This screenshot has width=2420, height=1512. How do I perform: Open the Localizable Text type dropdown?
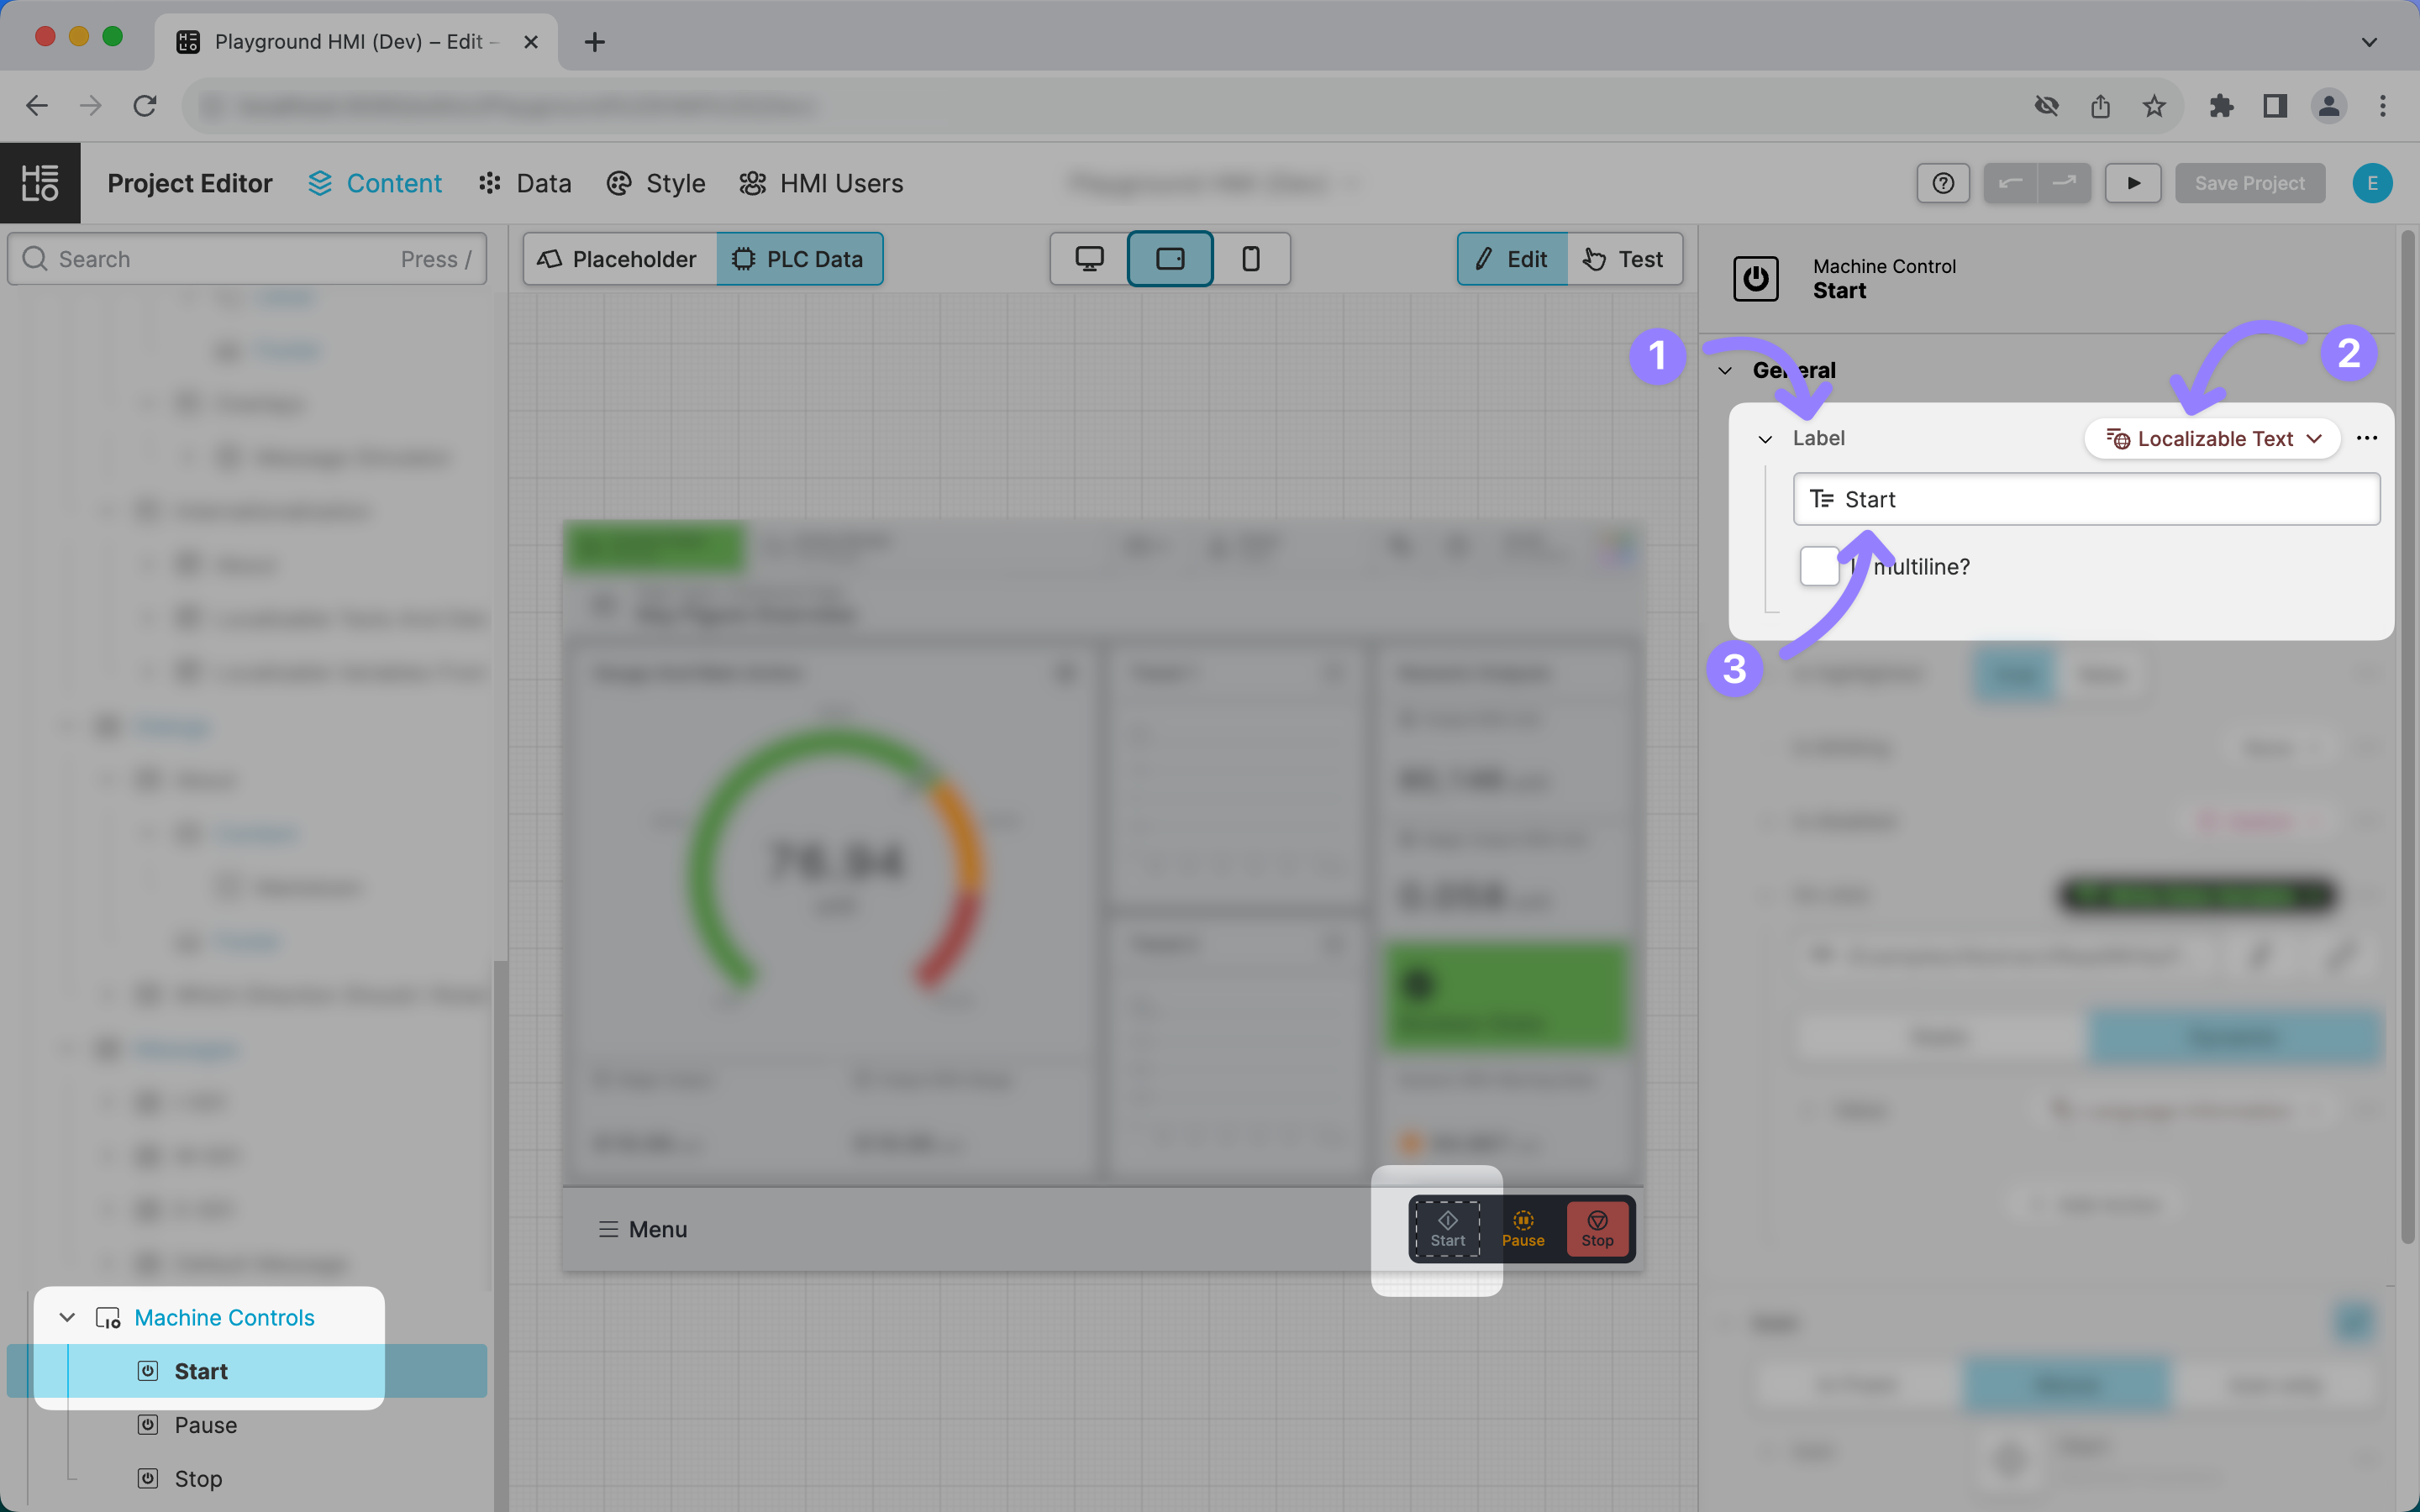[2212, 439]
